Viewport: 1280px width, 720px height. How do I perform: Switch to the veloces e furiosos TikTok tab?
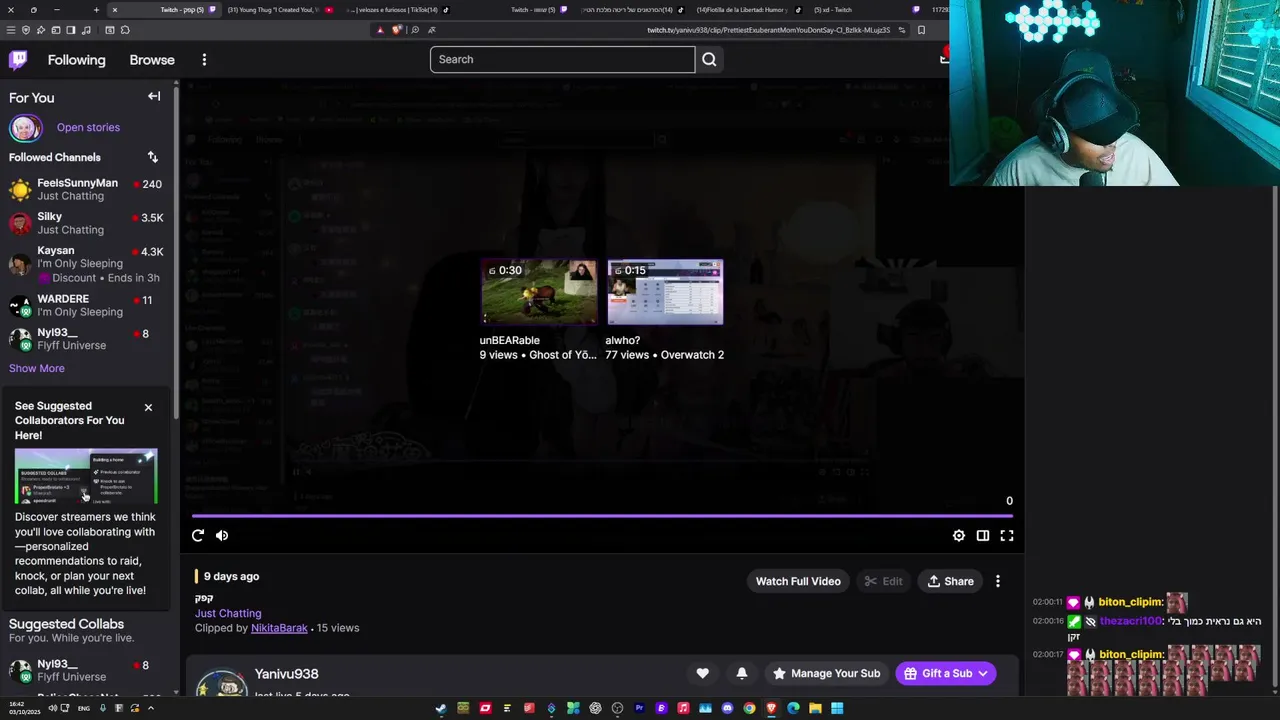point(397,10)
